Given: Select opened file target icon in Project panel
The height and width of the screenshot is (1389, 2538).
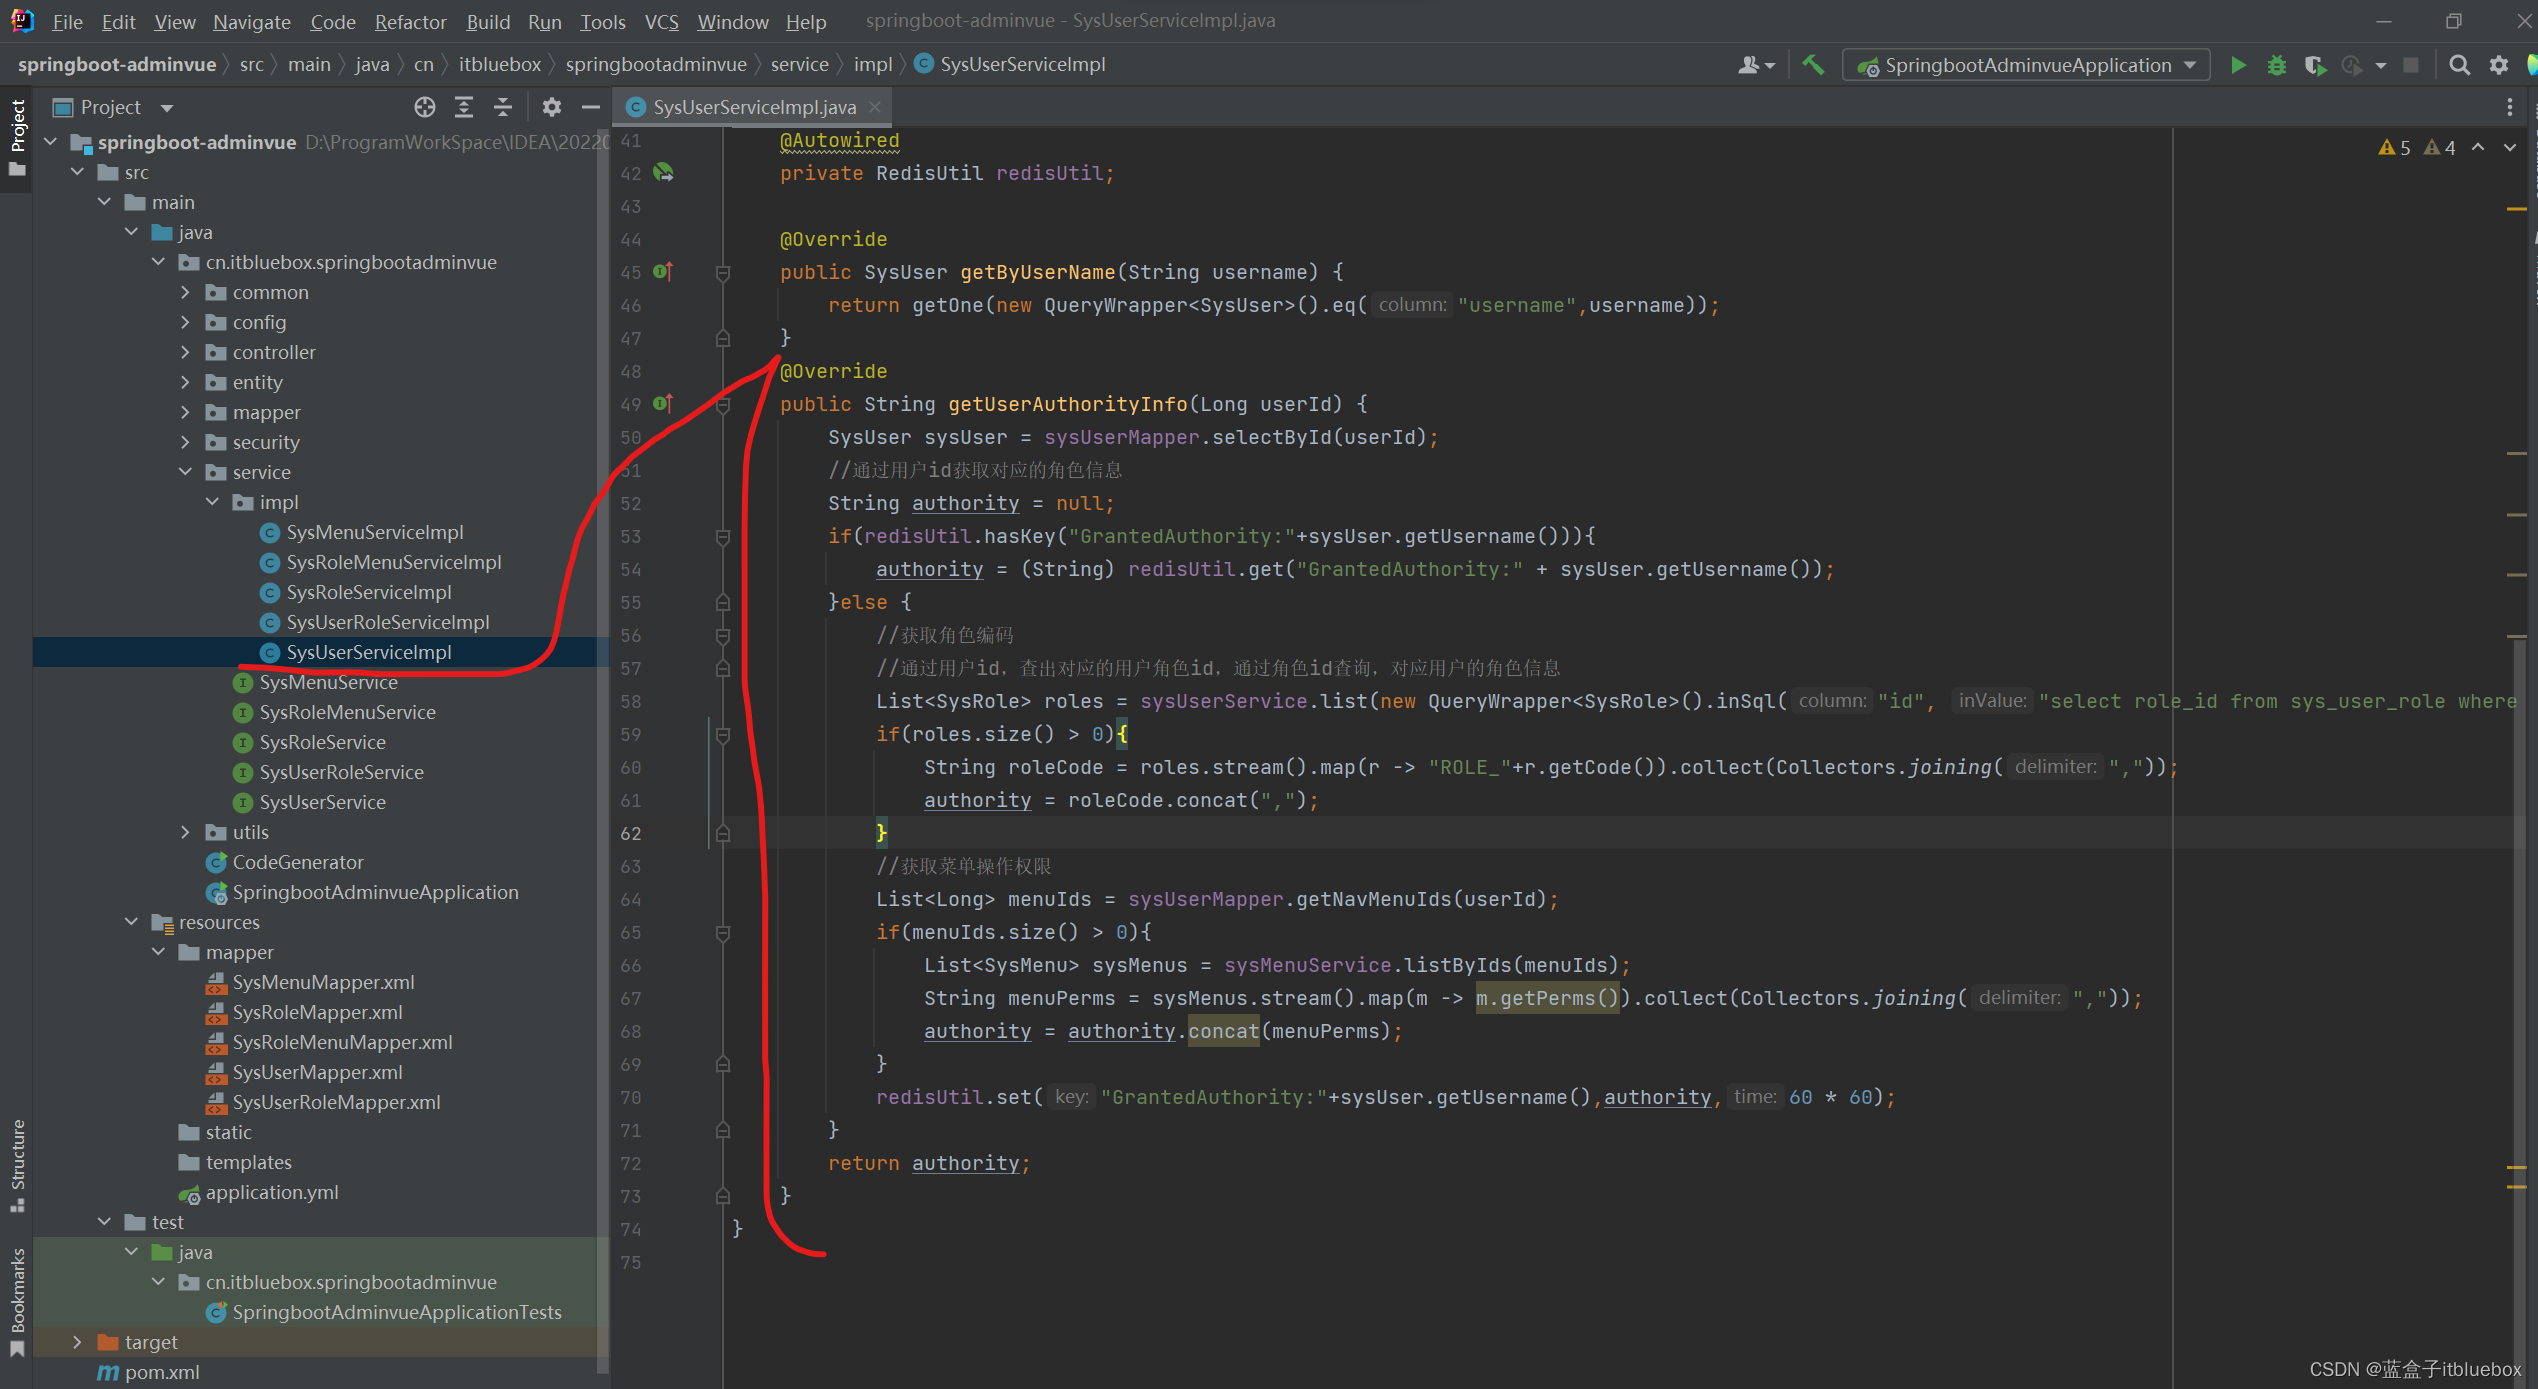Looking at the screenshot, I should [425, 107].
